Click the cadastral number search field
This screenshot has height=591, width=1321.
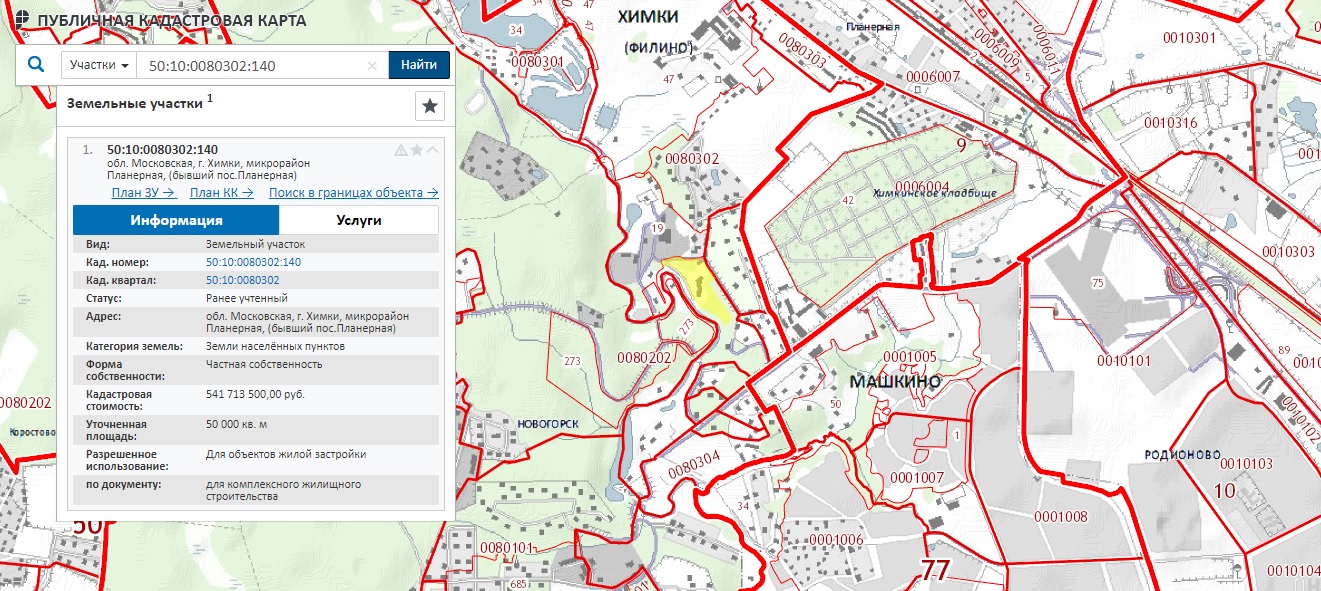click(250, 65)
